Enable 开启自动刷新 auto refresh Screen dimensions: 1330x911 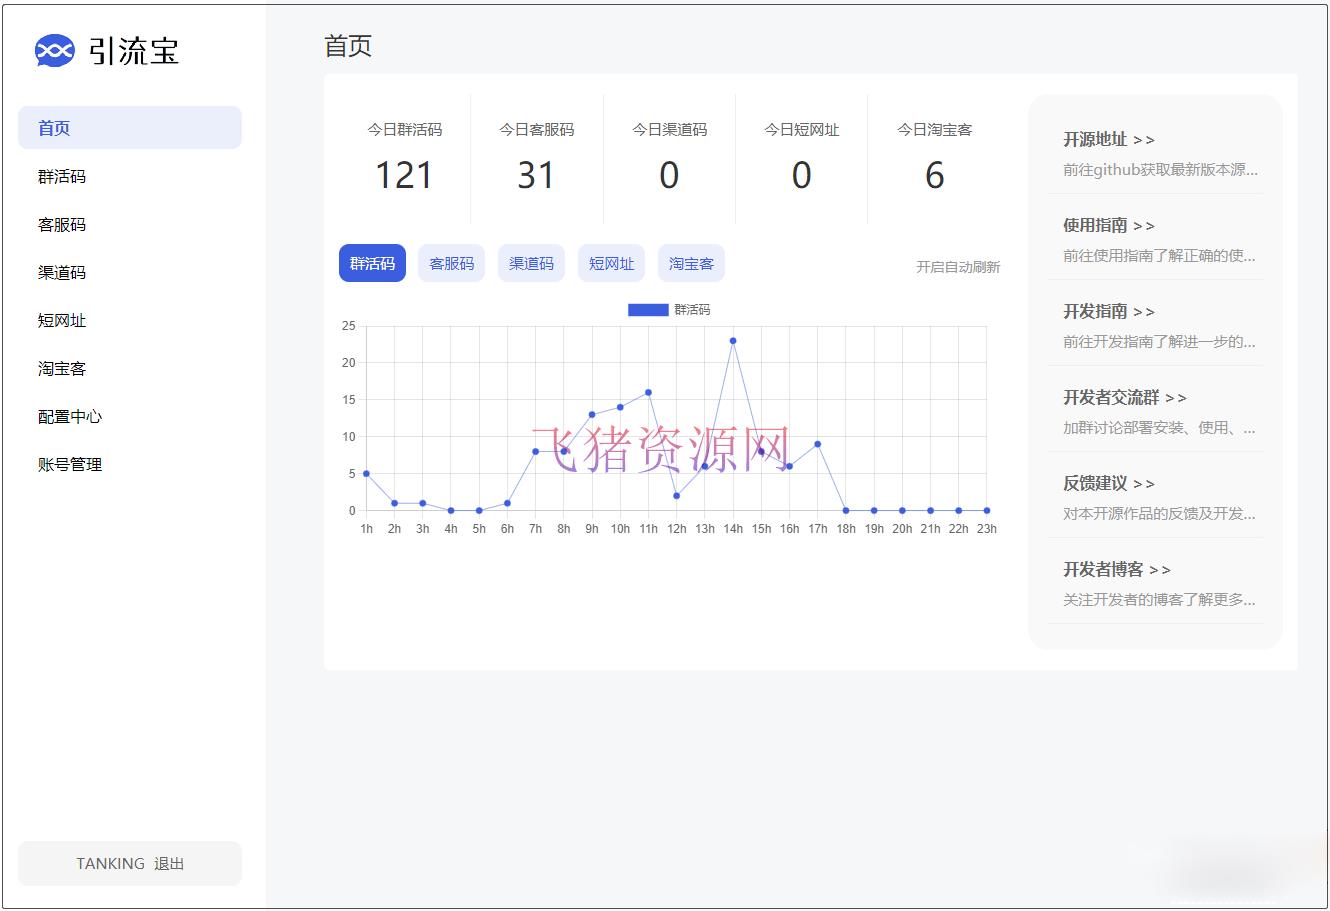(x=958, y=267)
